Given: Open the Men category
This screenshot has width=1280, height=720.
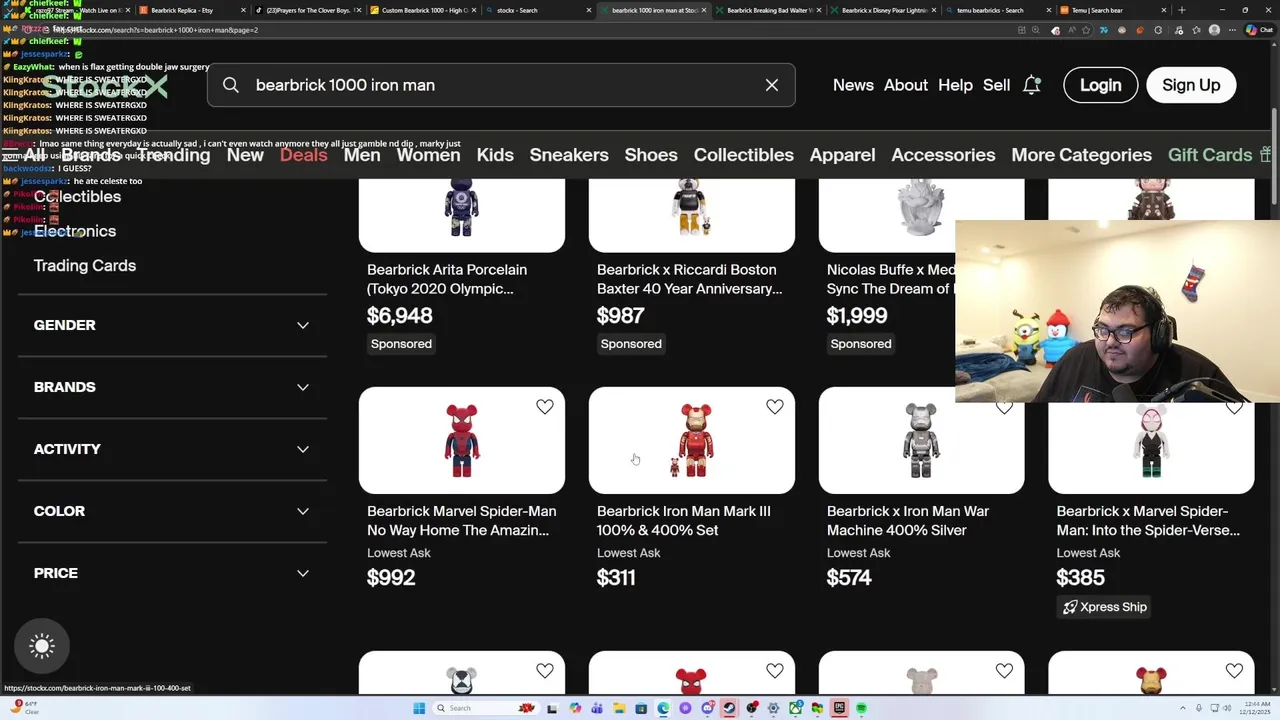Looking at the screenshot, I should click(362, 155).
